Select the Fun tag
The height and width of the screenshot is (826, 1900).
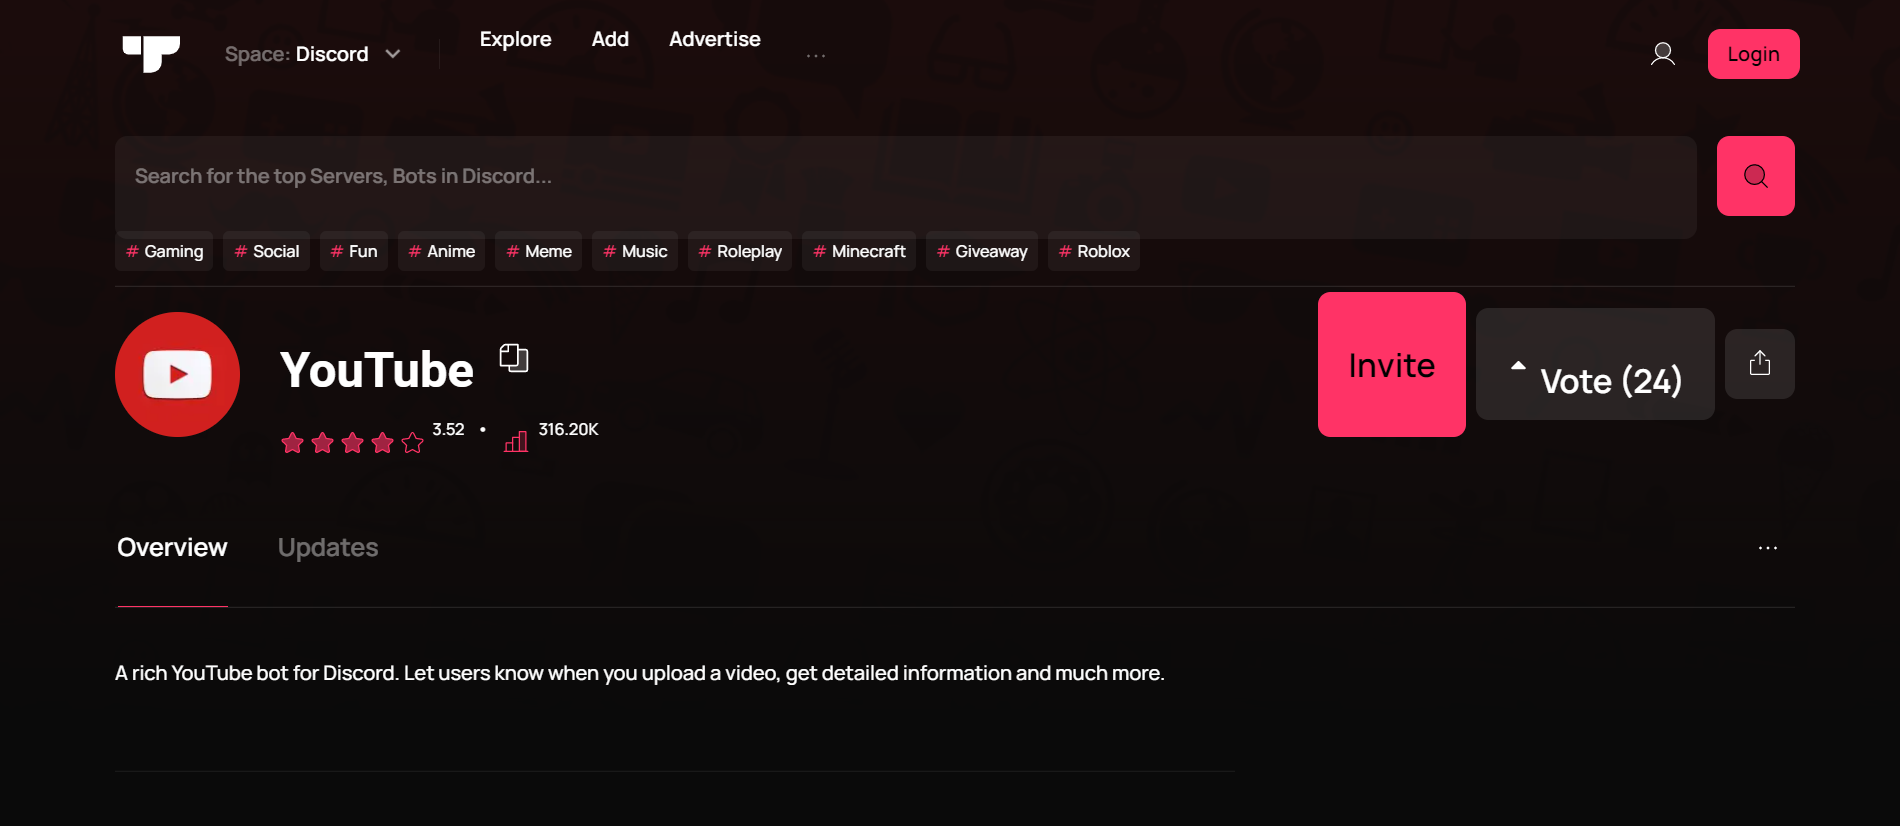(x=354, y=251)
